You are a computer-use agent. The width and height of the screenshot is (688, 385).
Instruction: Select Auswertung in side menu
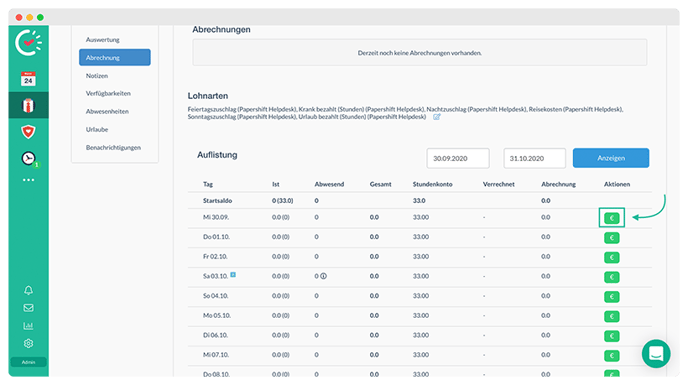point(103,40)
